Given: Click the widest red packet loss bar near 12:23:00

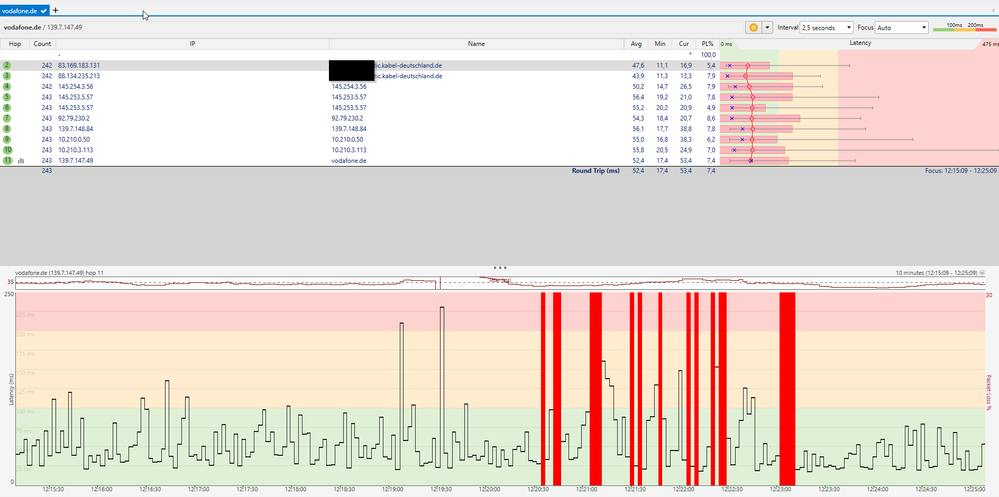Looking at the screenshot, I should (787, 389).
